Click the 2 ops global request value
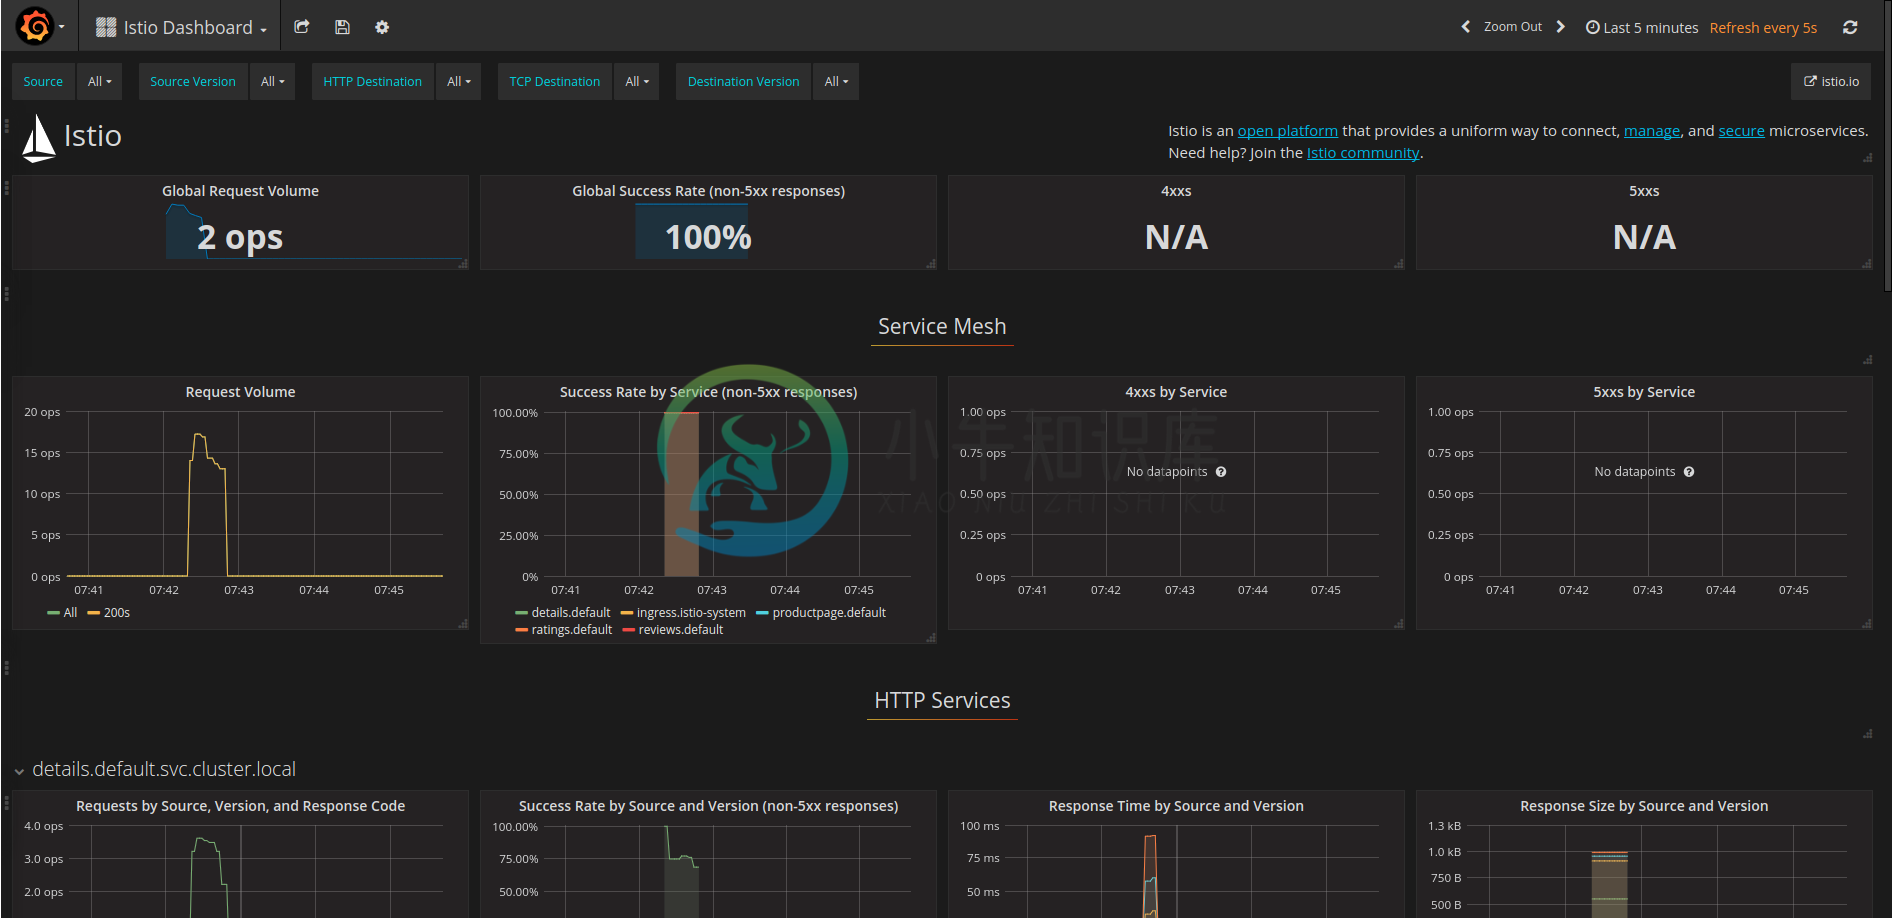The height and width of the screenshot is (918, 1893). point(240,237)
